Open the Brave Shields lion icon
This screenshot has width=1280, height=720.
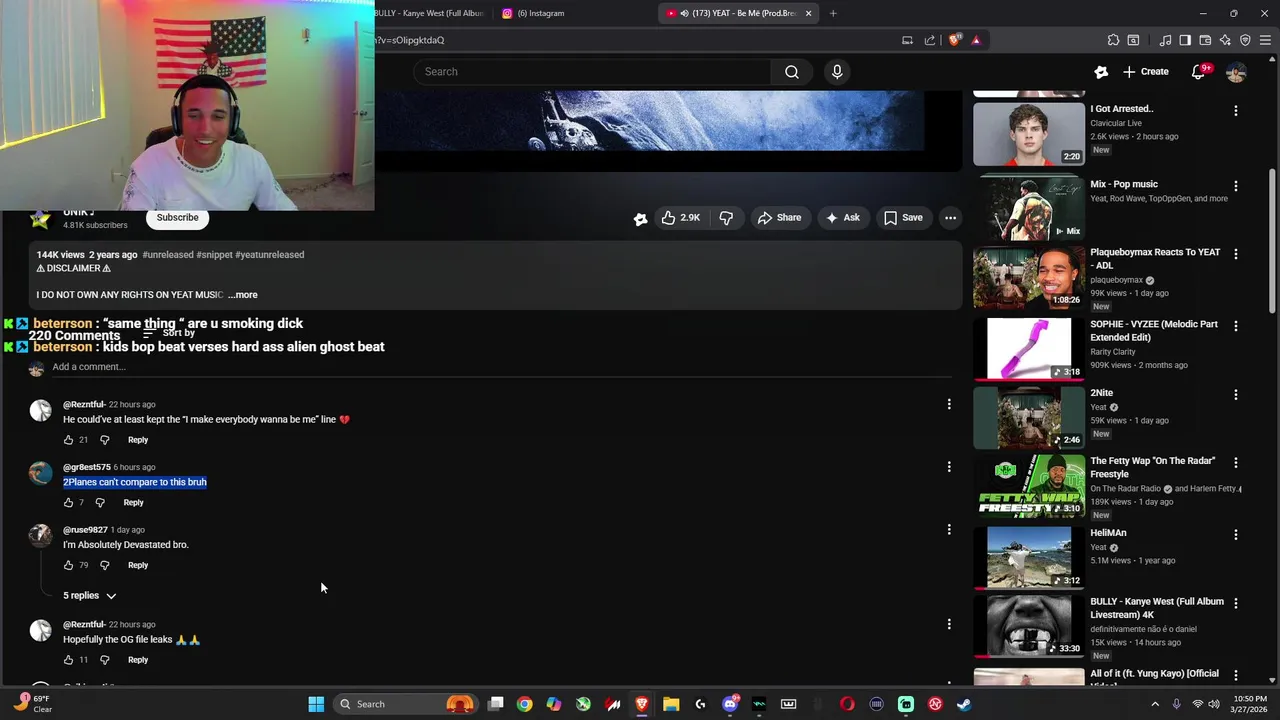coord(955,40)
